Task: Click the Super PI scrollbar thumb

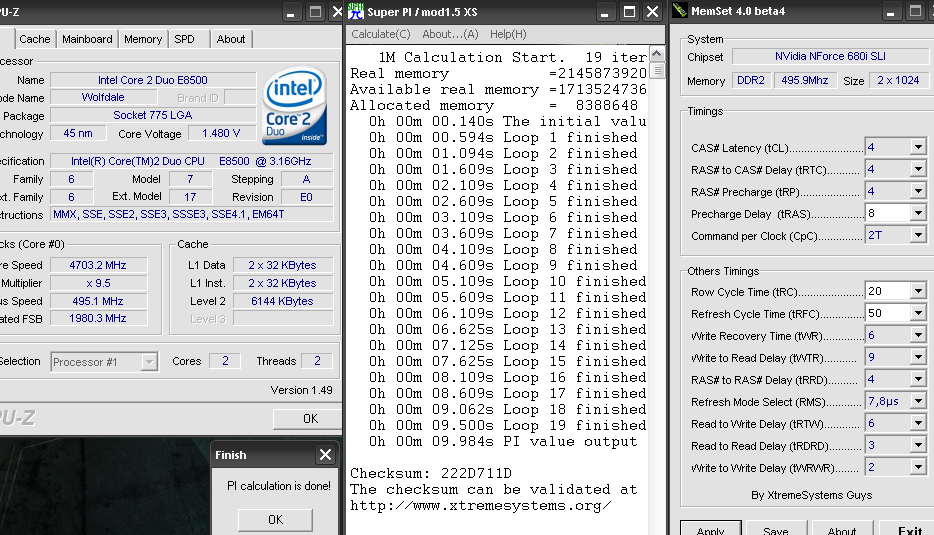Action: [656, 70]
